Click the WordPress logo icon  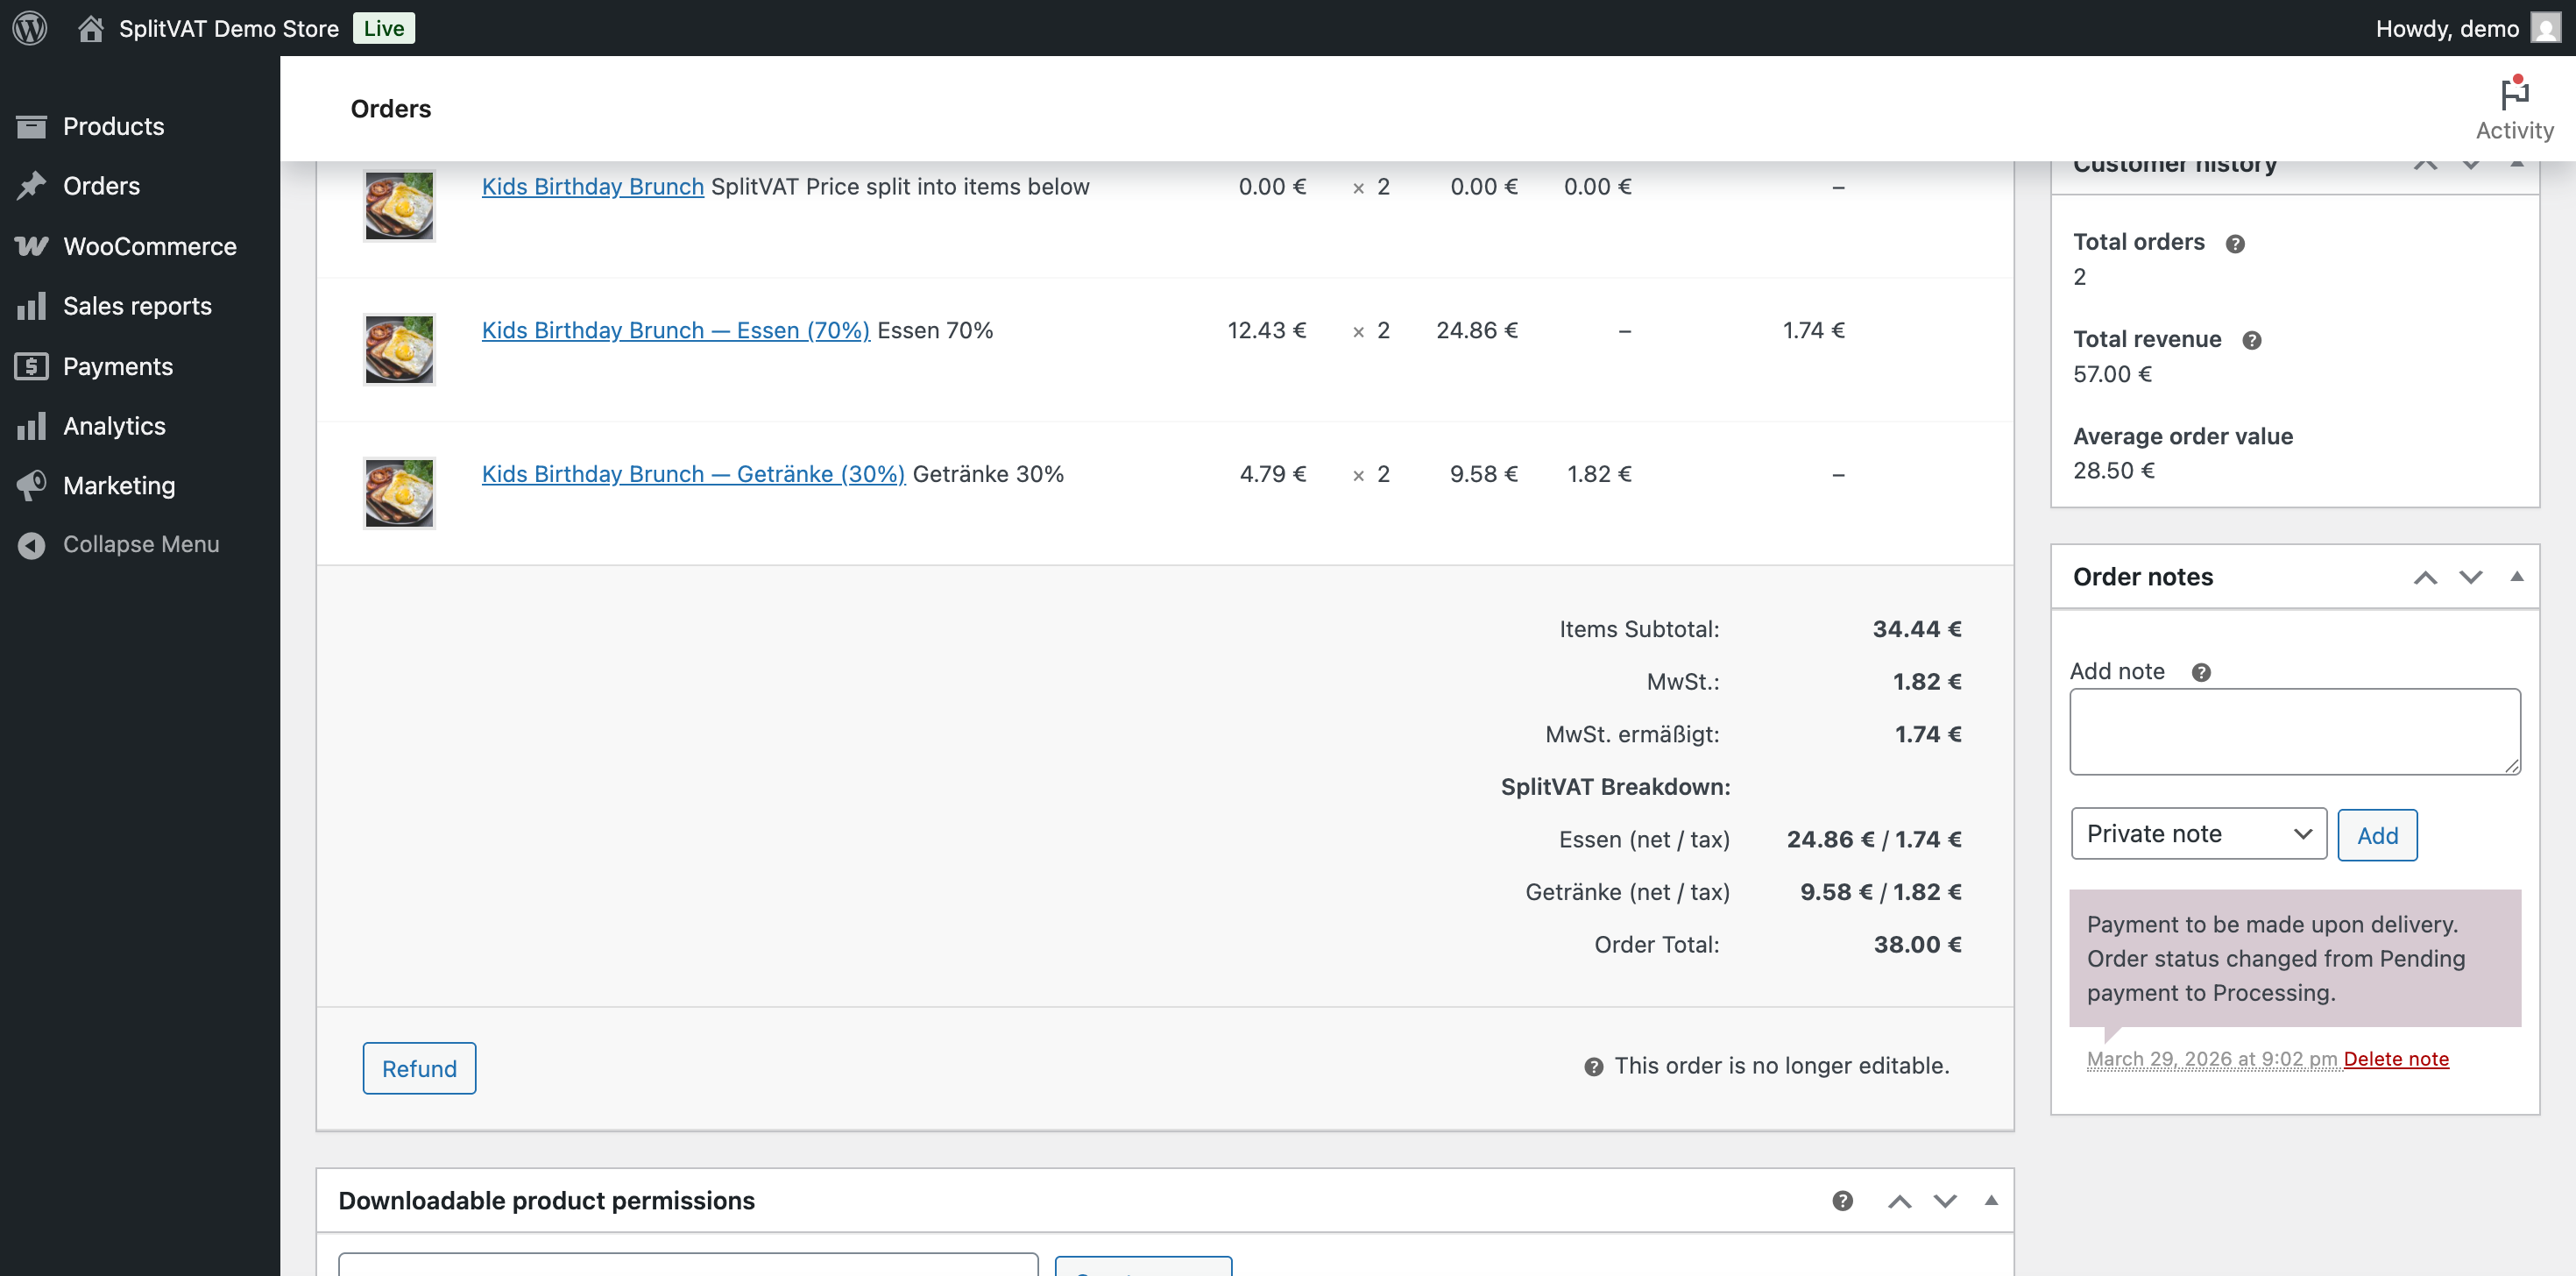[30, 28]
